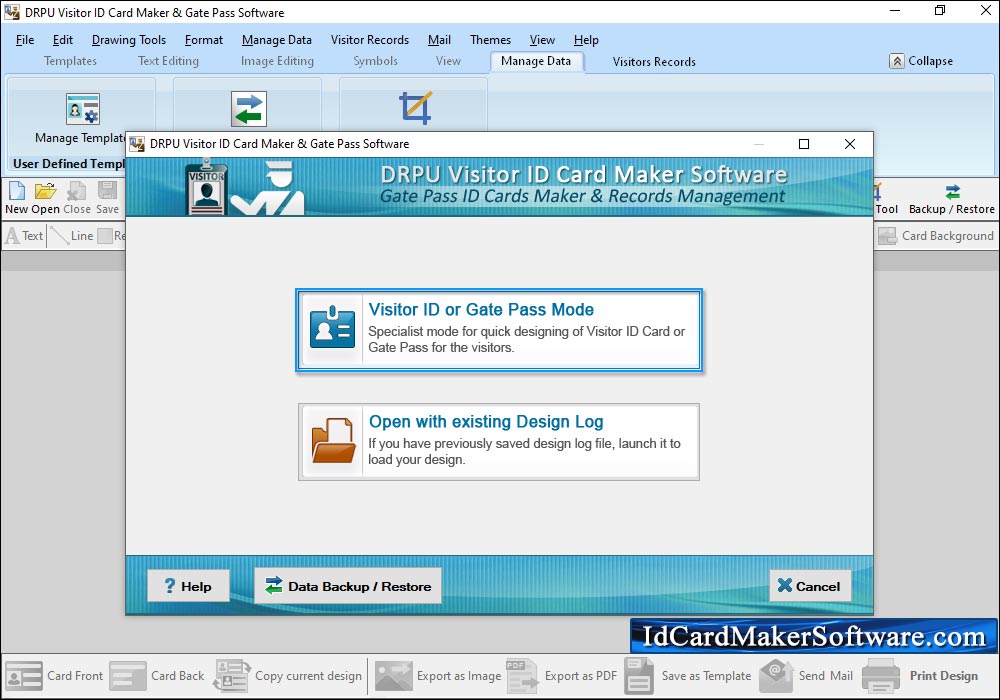Select the Manage Data ribbon tab
Screen dimensions: 1000x700
coord(536,61)
